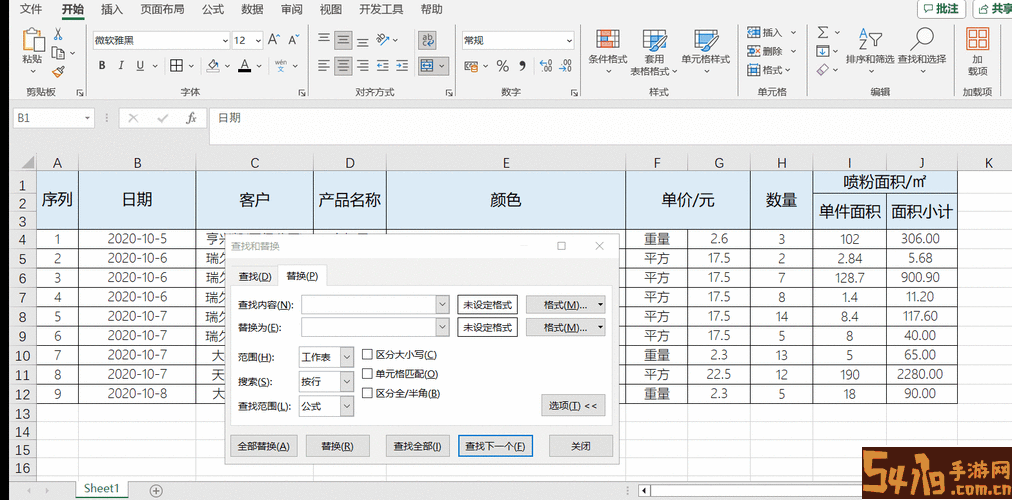
Task: Click the 查找下一个(F) button
Action: pyautogui.click(x=495, y=446)
